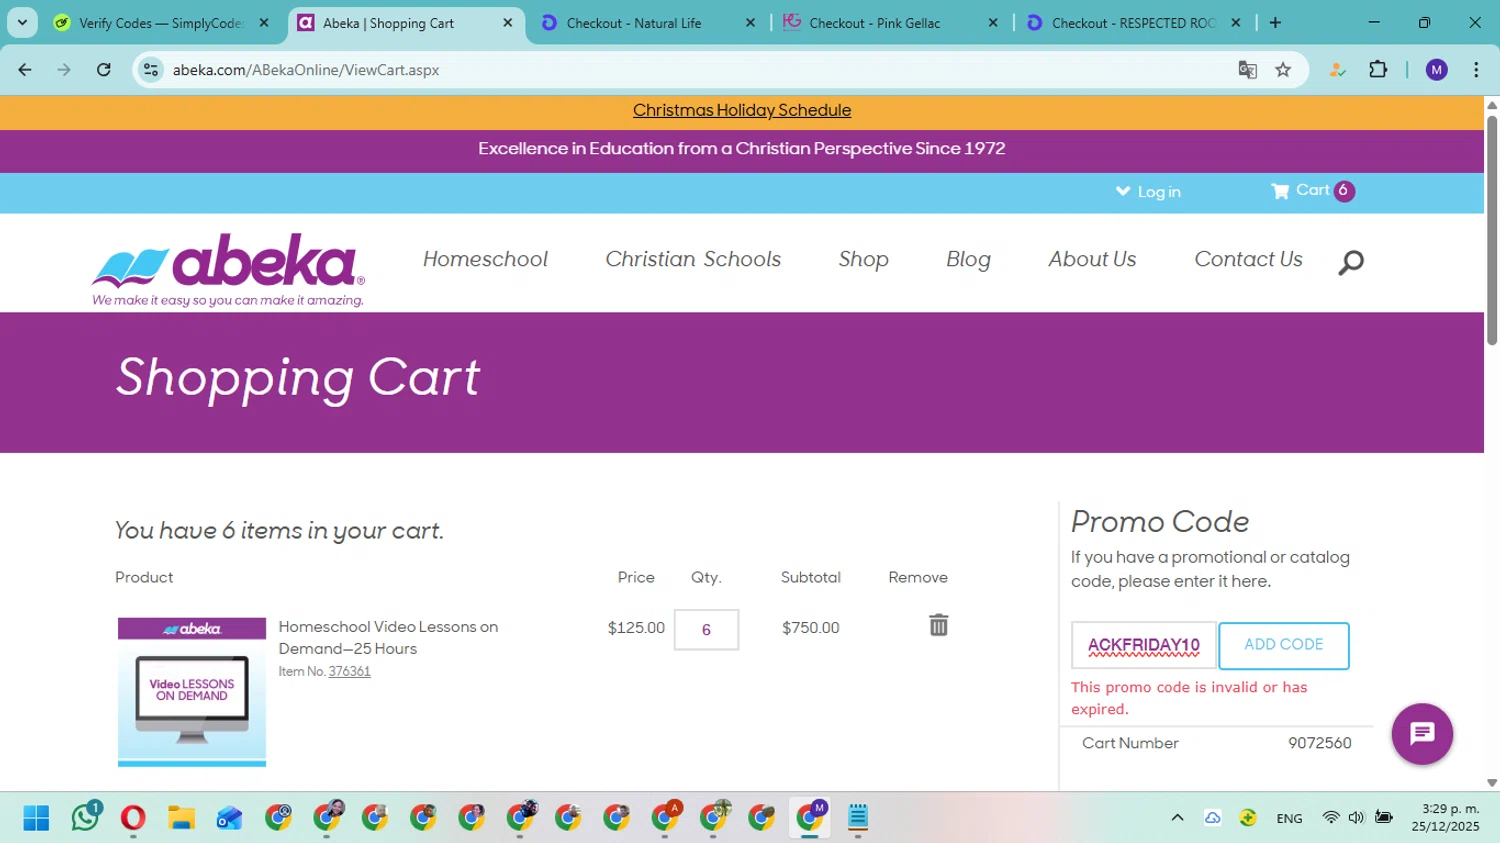The height and width of the screenshot is (843, 1500).
Task: Close the Abeka Shopping Cart tab
Action: click(x=507, y=23)
